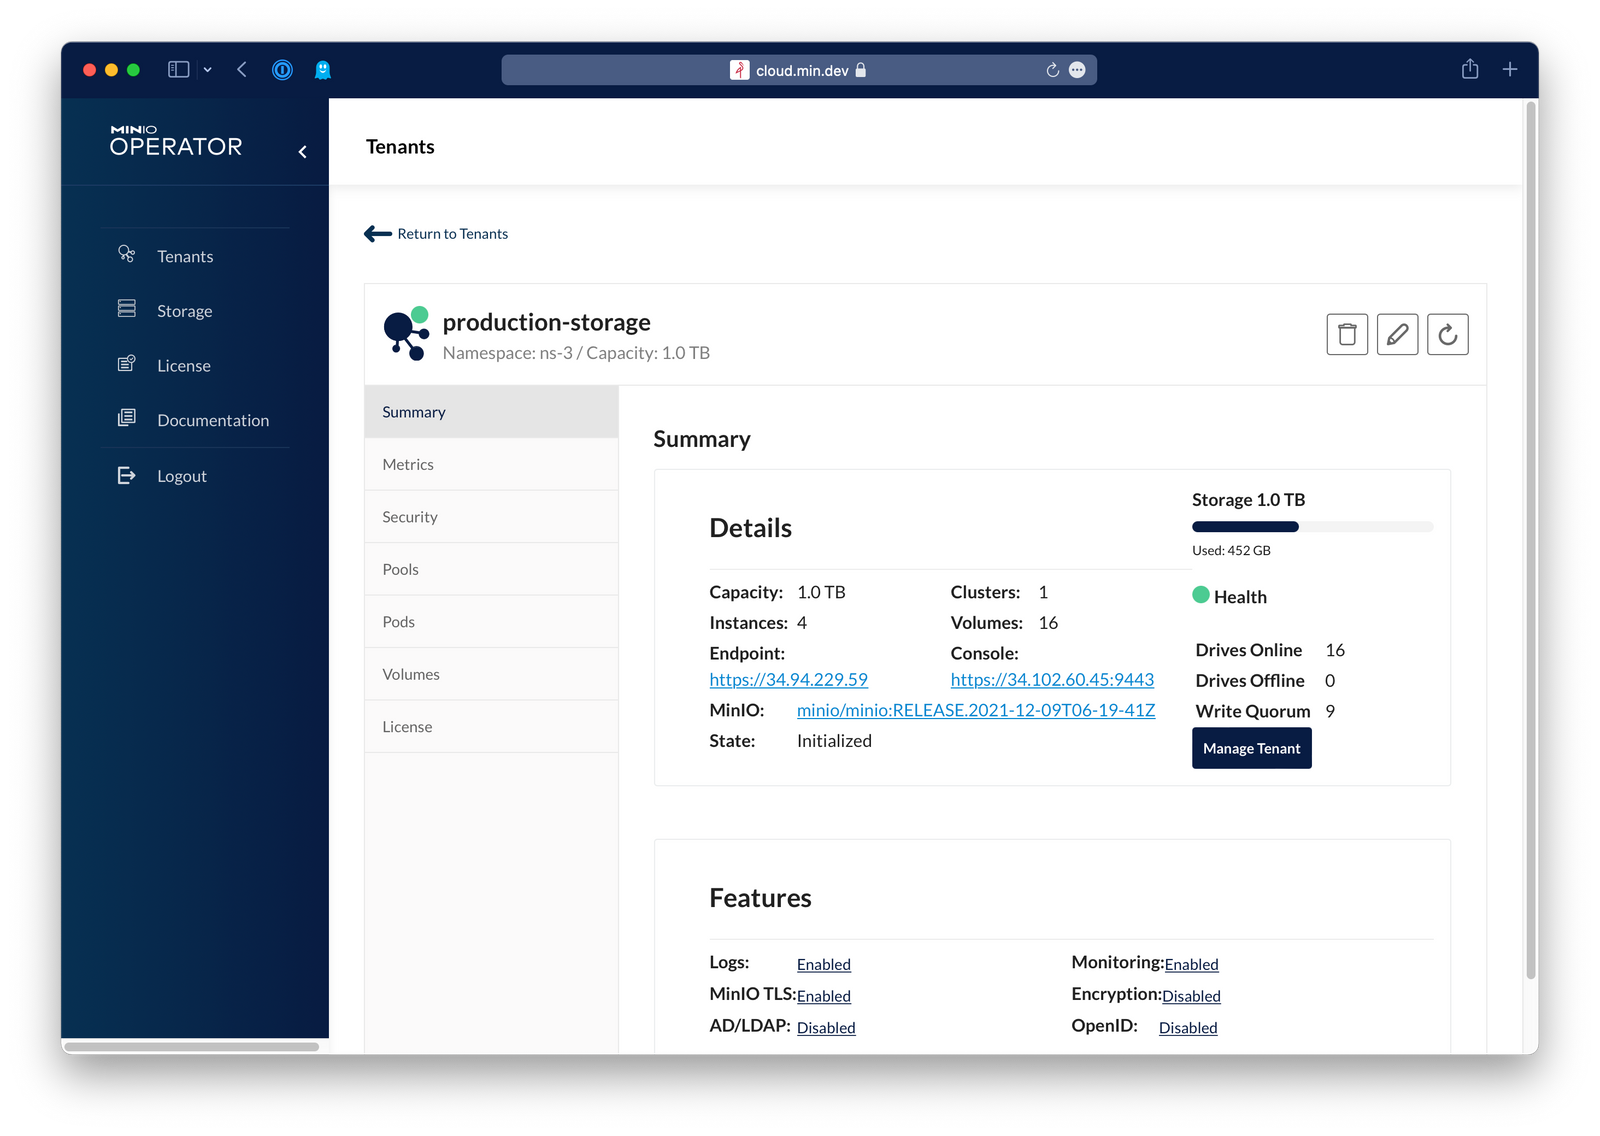Reload the page in address bar
Viewport: 1600px width, 1136px height.
coord(1052,70)
